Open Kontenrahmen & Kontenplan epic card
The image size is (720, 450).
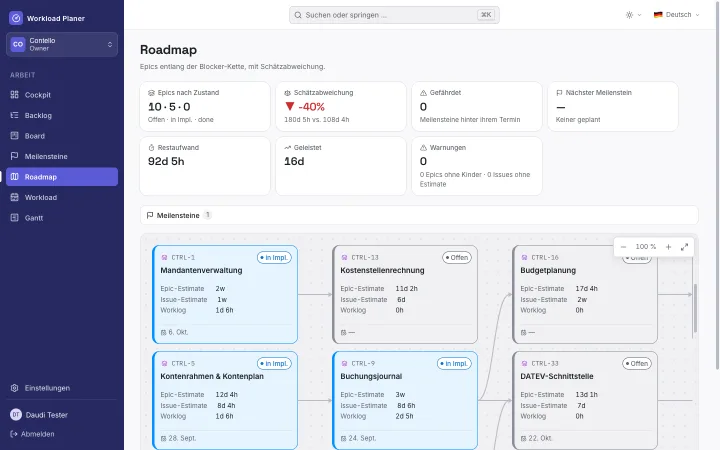[225, 400]
